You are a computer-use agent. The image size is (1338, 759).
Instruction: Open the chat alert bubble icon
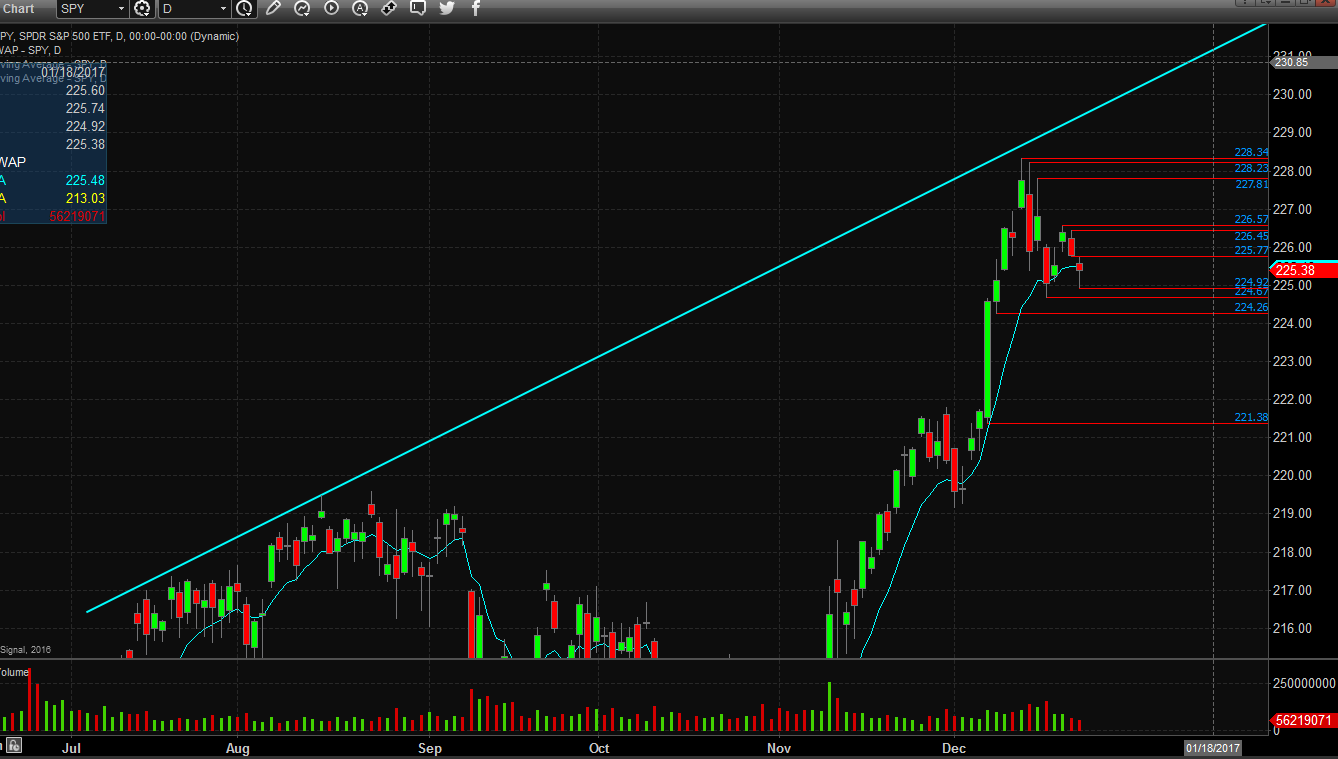(x=418, y=9)
